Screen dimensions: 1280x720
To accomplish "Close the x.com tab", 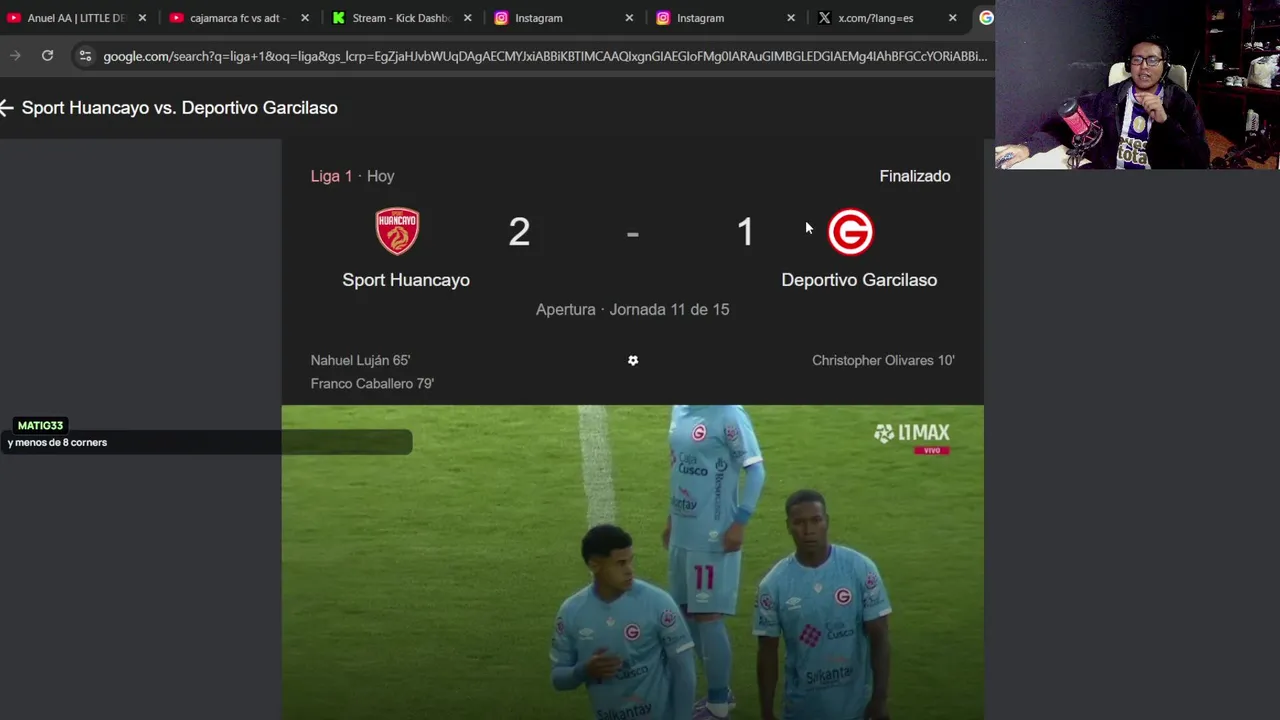I will (x=953, y=18).
